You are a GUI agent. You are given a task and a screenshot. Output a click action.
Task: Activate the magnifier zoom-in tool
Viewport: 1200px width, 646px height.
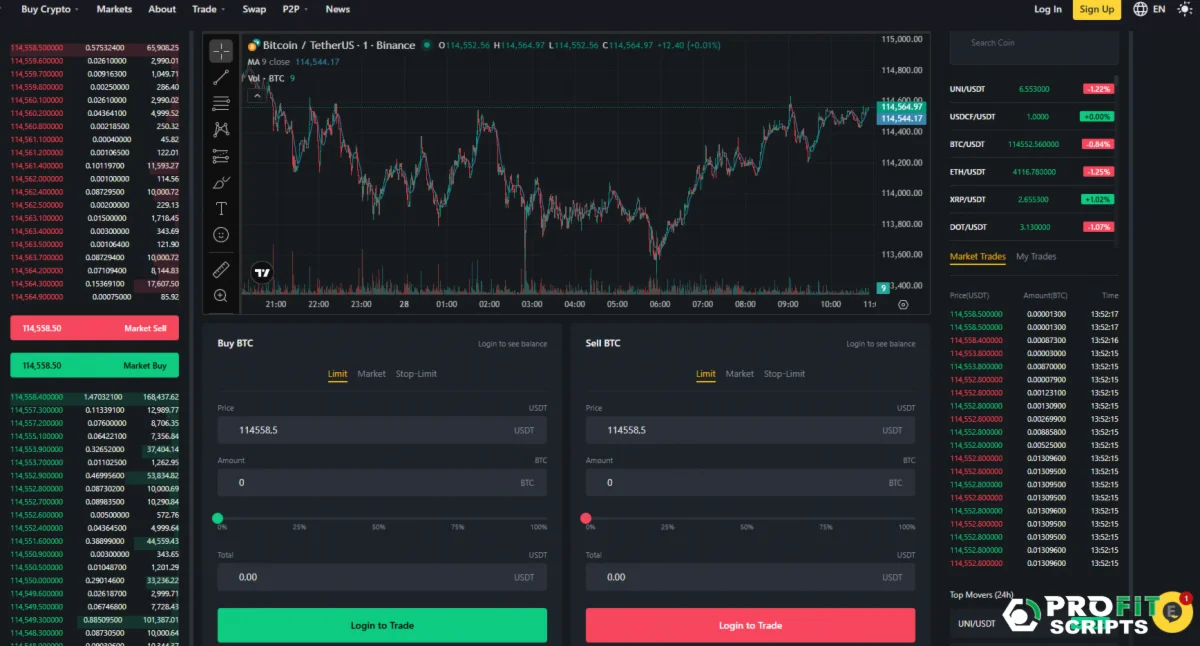220,296
